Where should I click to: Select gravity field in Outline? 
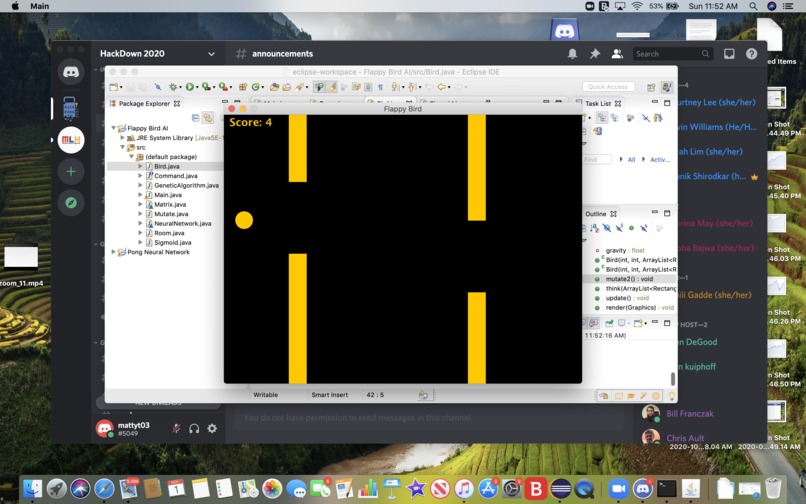(x=625, y=250)
